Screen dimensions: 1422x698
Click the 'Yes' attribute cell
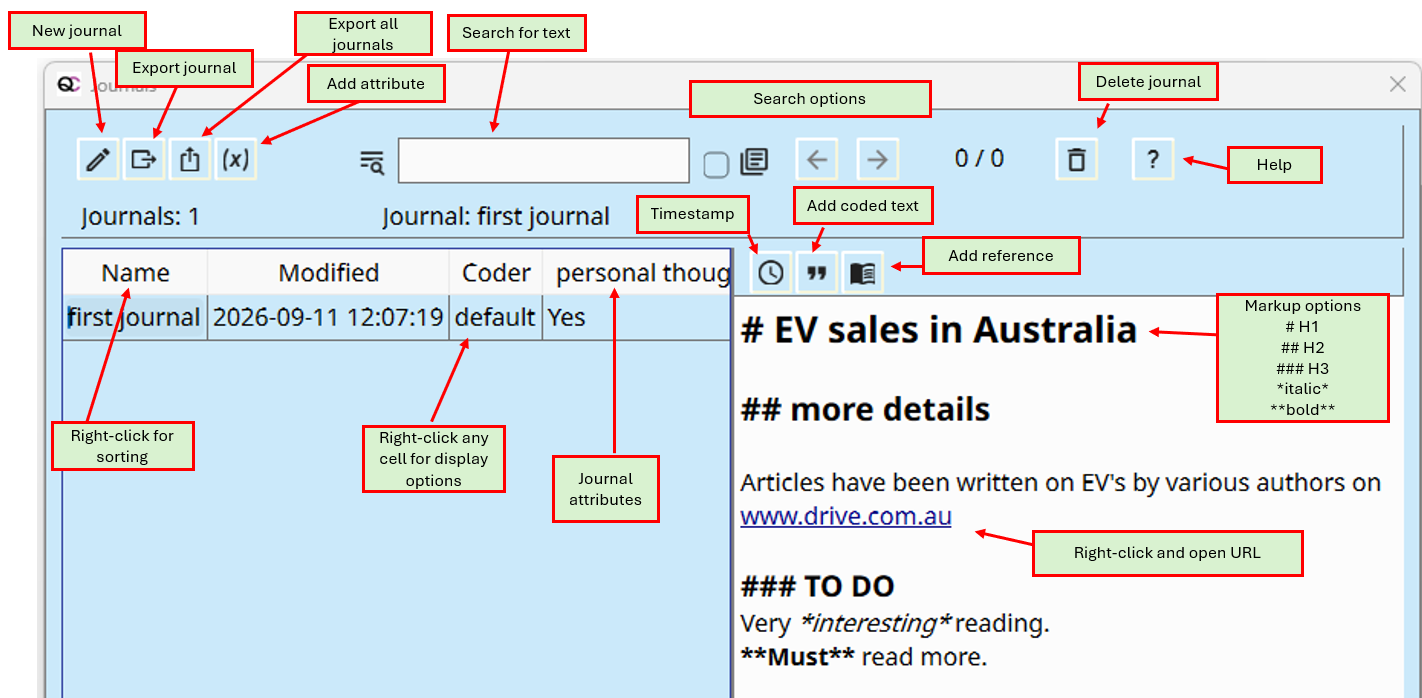pos(637,318)
